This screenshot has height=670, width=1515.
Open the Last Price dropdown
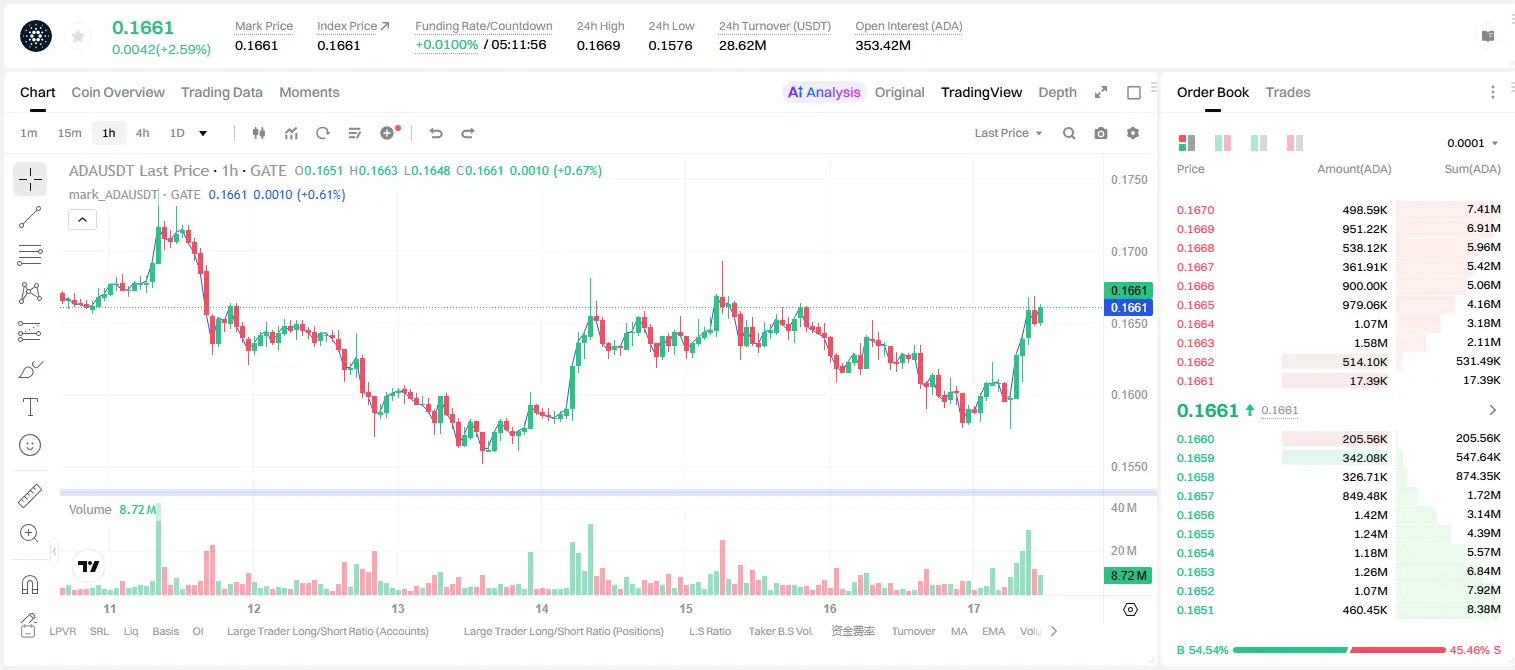[1008, 133]
